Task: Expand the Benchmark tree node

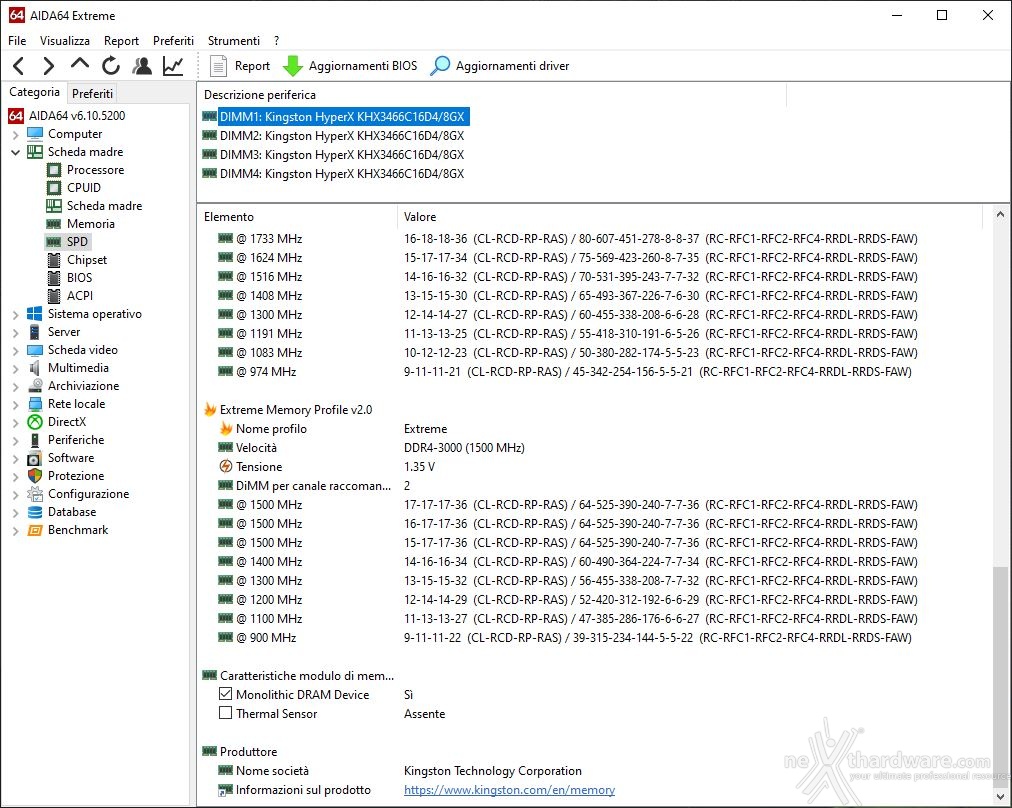Action: [15, 530]
